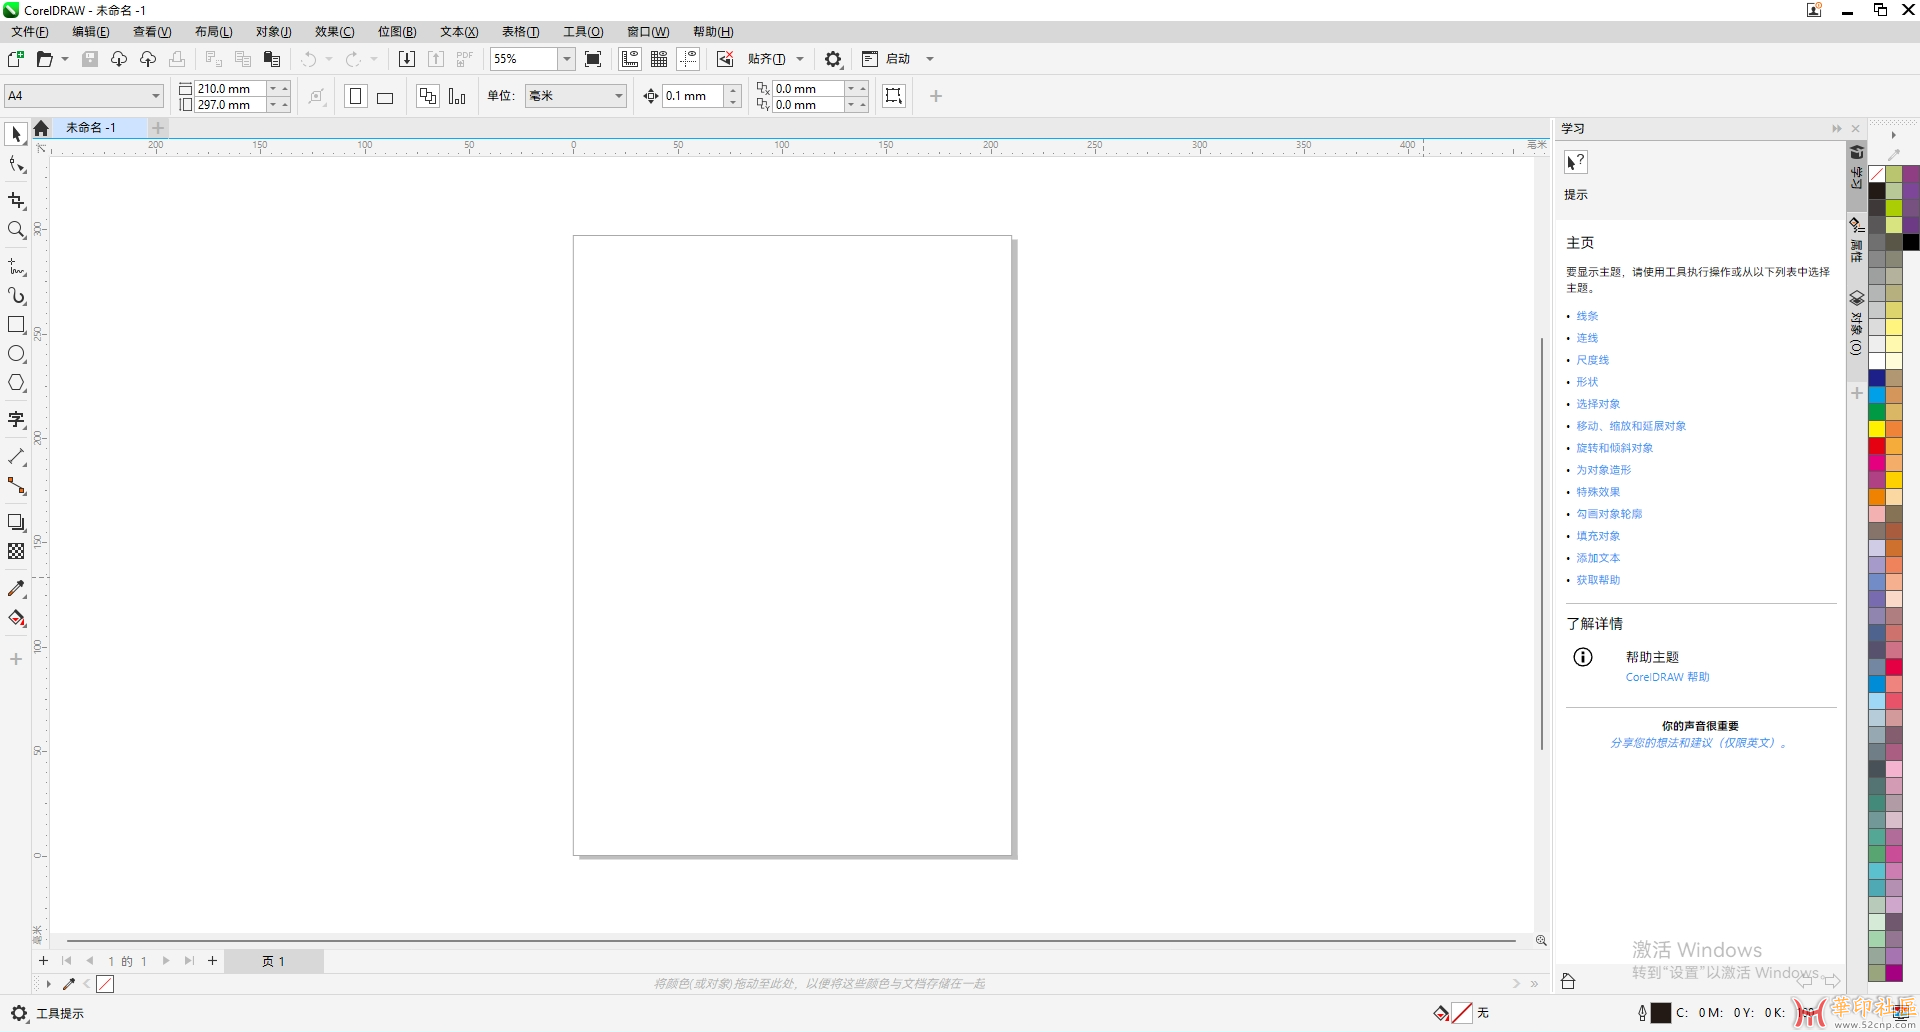
Task: Expand the 贴齐 snap-to dropdown
Action: click(799, 59)
